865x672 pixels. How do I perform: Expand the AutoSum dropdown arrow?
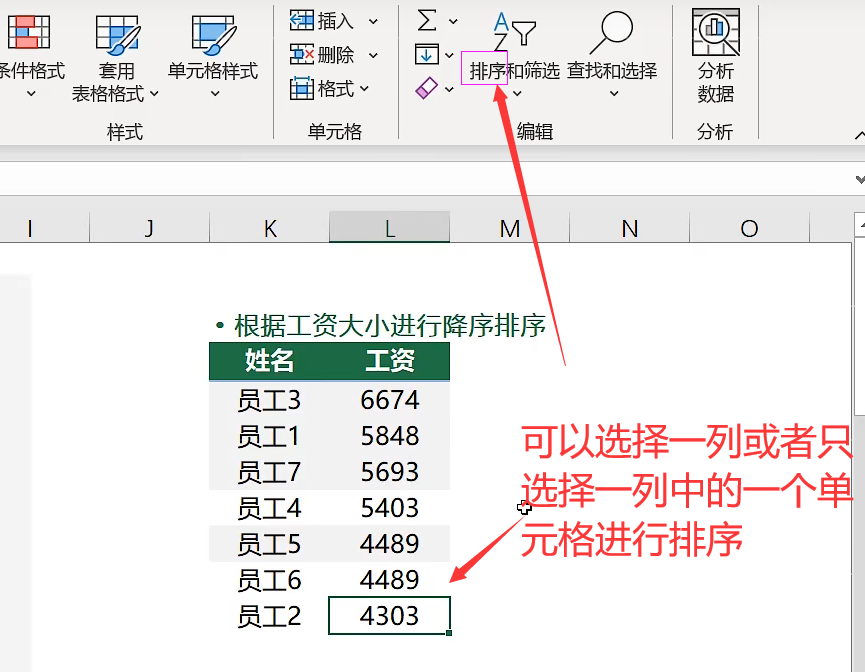[453, 22]
